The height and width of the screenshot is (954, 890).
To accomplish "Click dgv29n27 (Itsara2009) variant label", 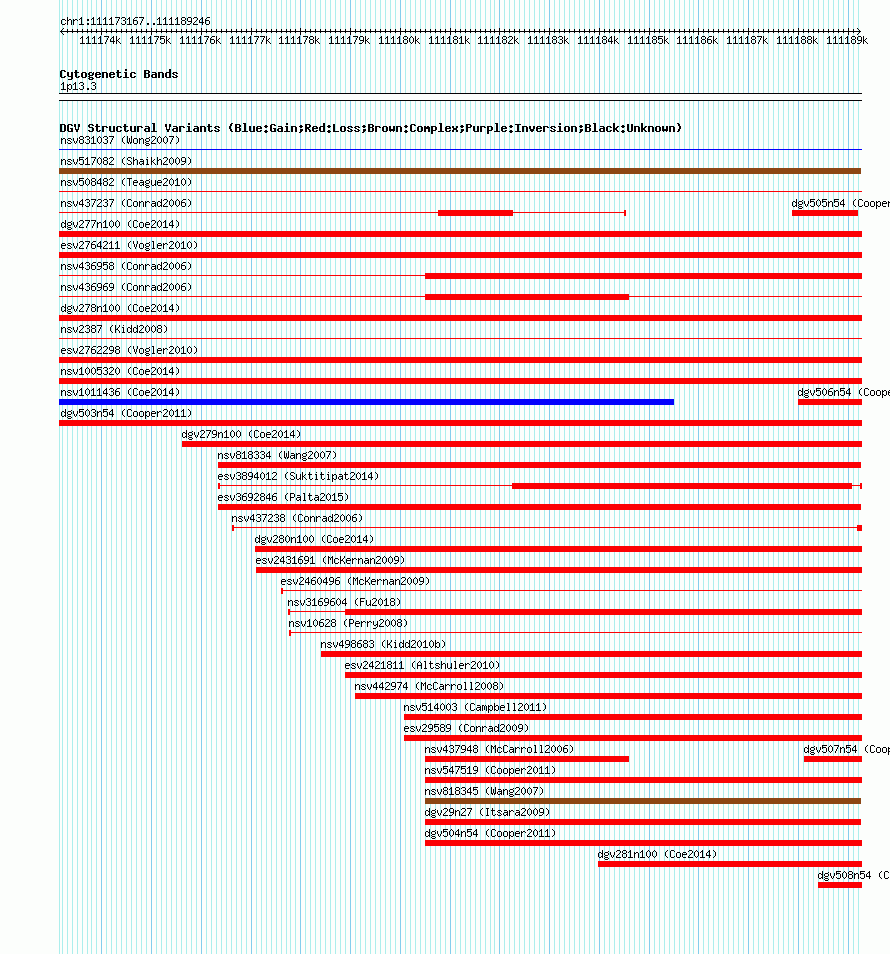I will 487,812.
